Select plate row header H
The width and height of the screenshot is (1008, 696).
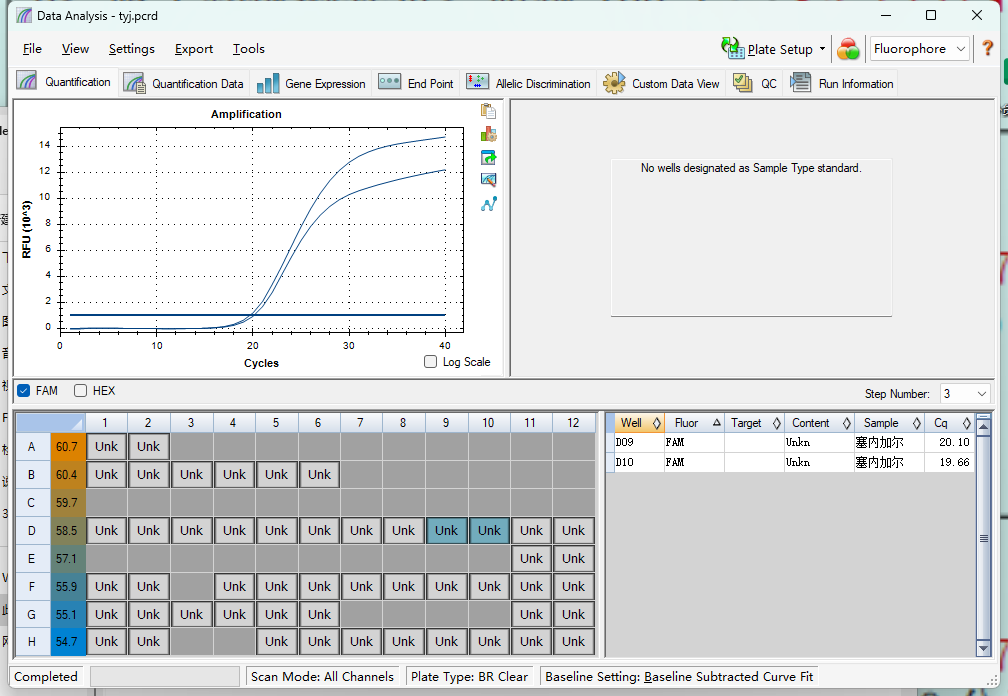point(31,642)
